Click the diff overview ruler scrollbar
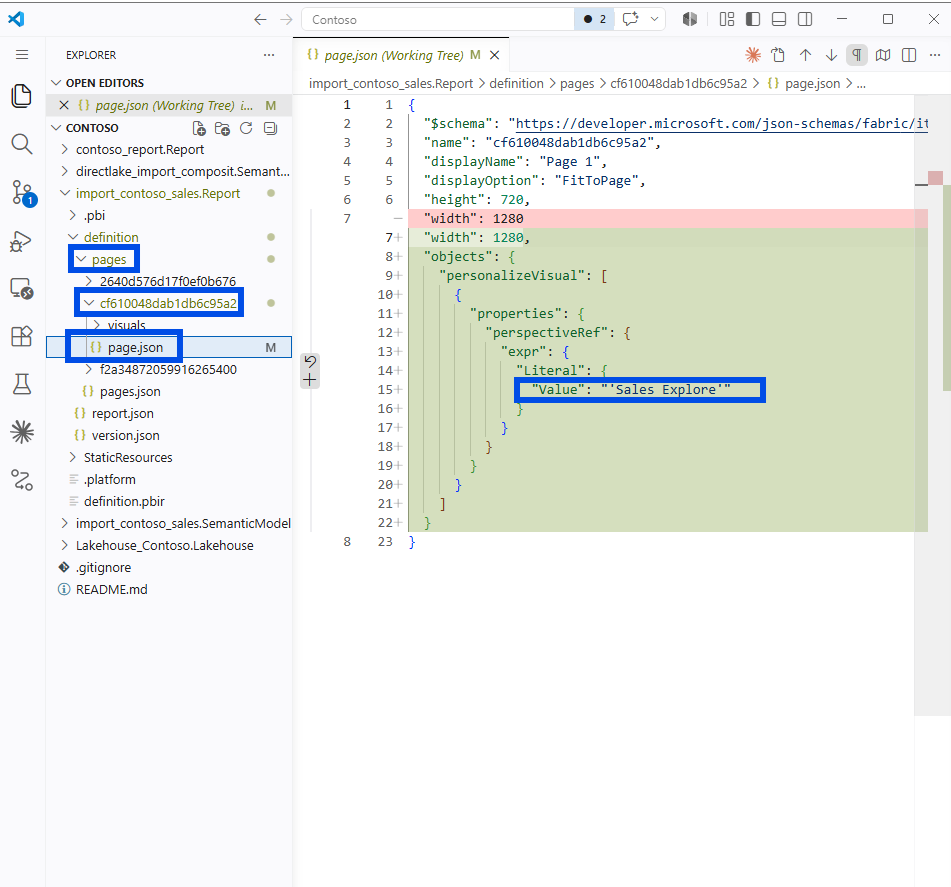951x887 pixels. [933, 405]
